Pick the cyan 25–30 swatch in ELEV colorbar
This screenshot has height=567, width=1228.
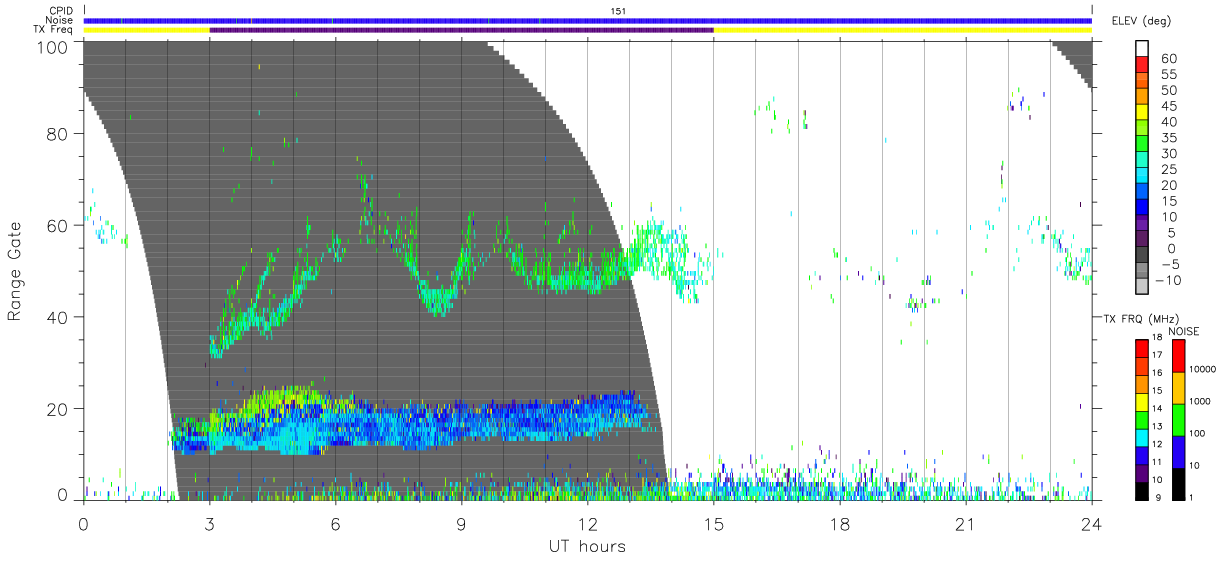coord(1142,160)
